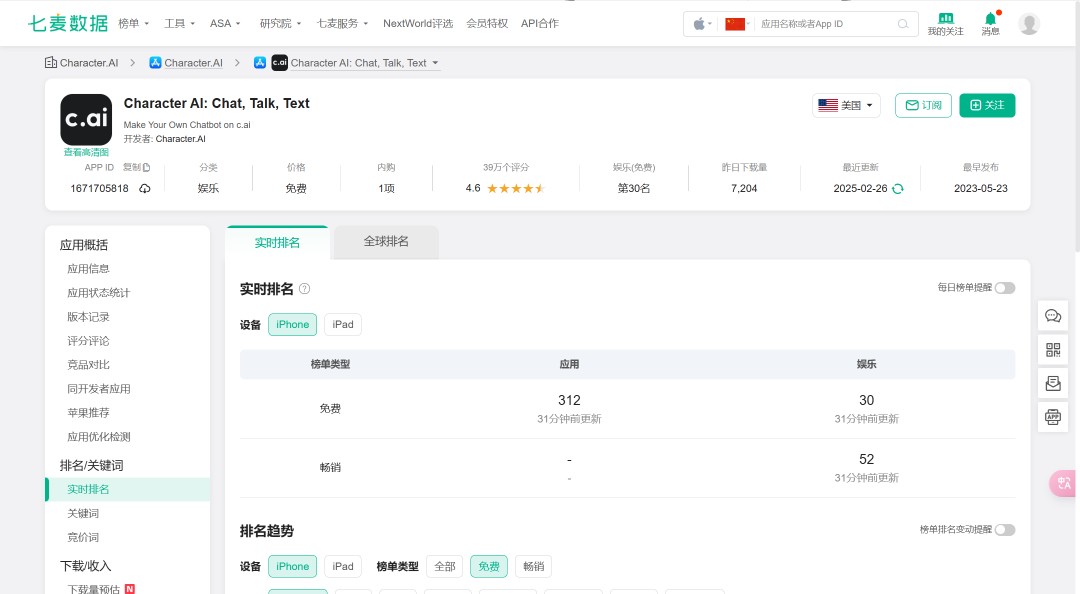Image resolution: width=1080 pixels, height=594 pixels.
Task: Click the refresh icon next to 2025-02-26
Action: pos(898,189)
